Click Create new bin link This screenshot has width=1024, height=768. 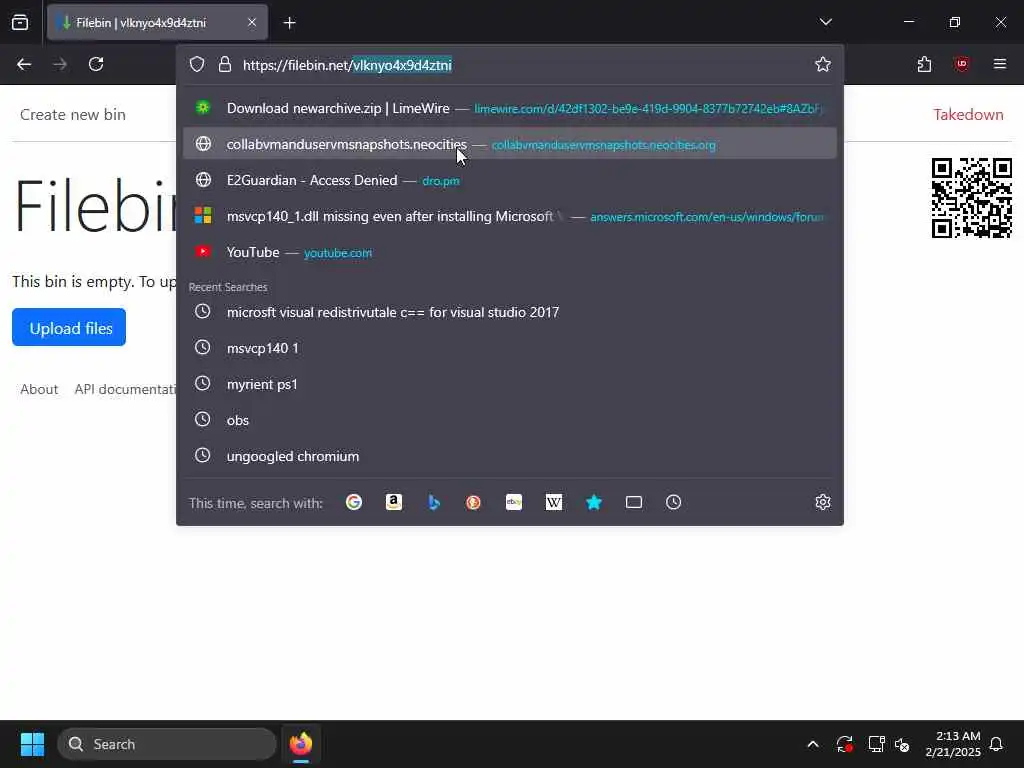point(72,114)
